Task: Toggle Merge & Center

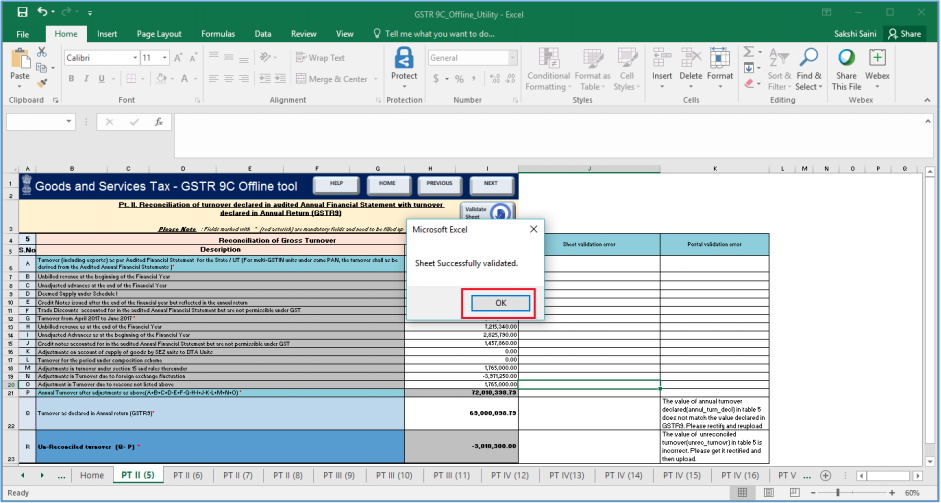Action: (x=332, y=79)
